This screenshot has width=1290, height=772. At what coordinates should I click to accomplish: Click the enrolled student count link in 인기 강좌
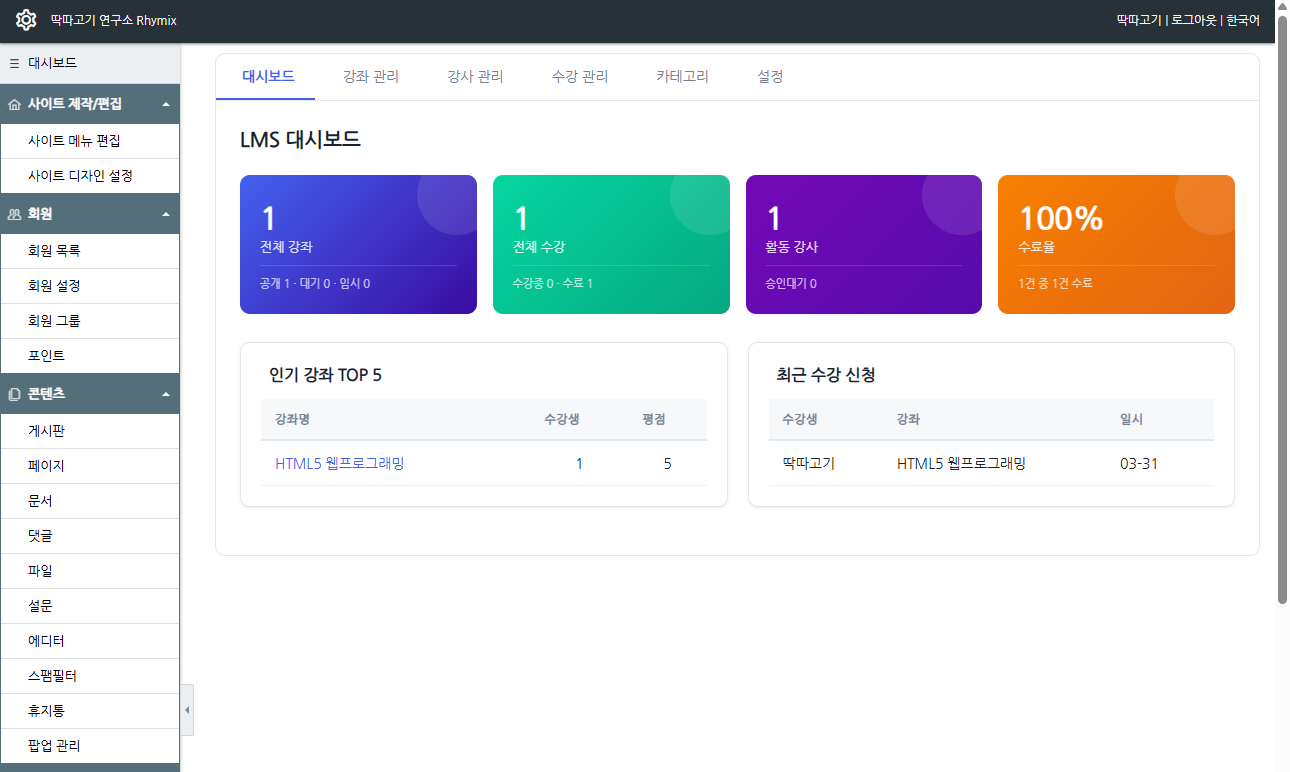tap(579, 463)
